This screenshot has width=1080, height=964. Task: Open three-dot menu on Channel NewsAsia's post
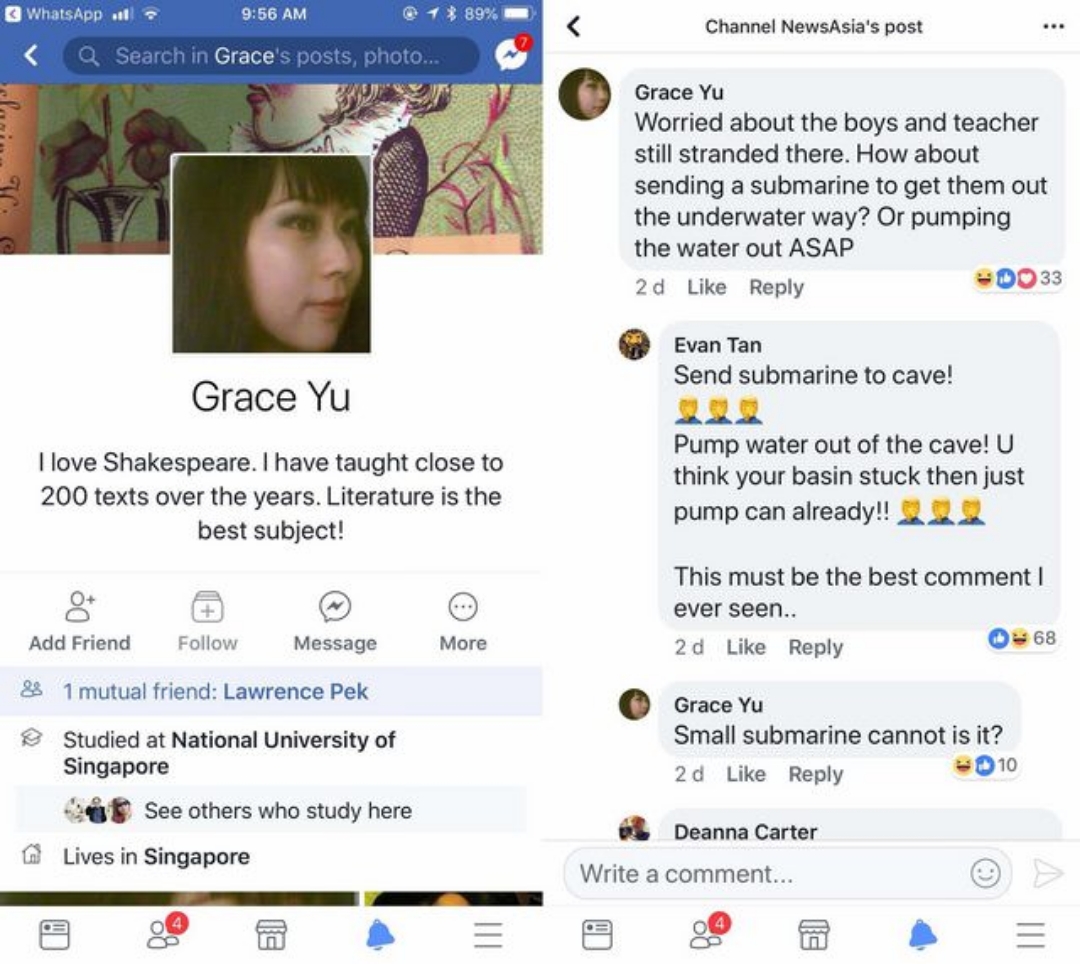tap(1053, 26)
